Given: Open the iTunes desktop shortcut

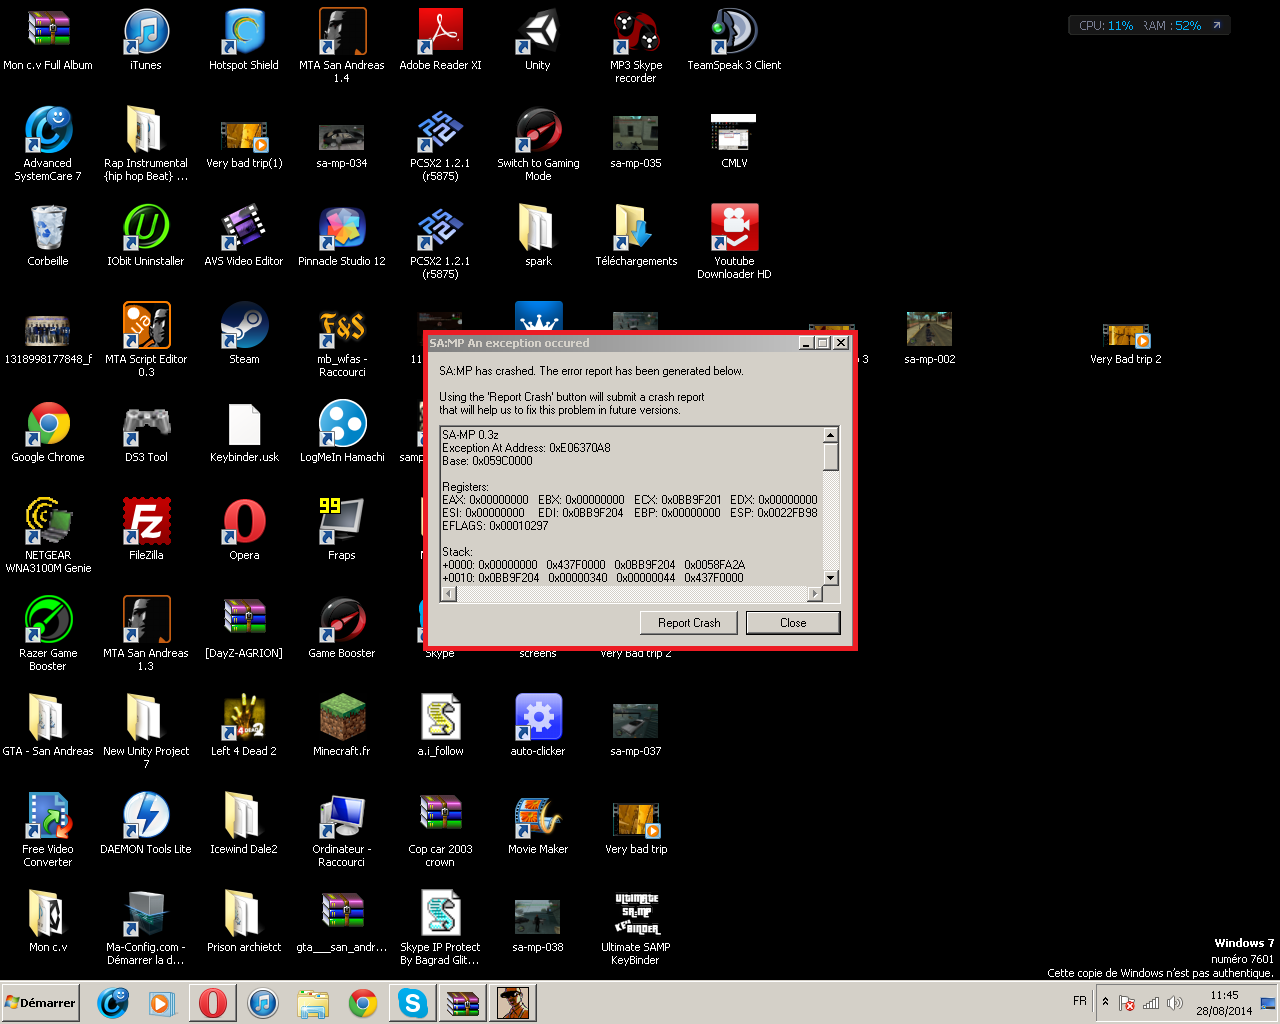Looking at the screenshot, I should [146, 40].
